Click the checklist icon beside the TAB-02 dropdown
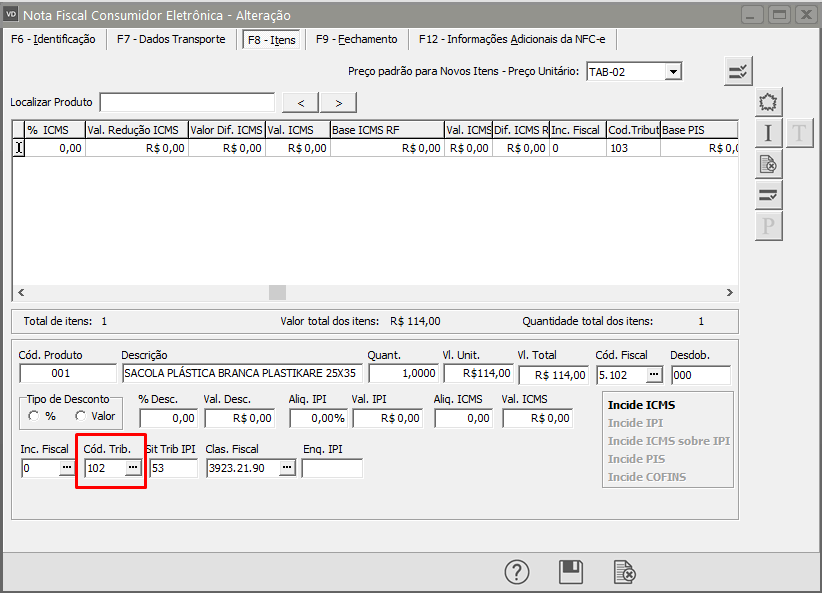The height and width of the screenshot is (593, 822). click(738, 72)
